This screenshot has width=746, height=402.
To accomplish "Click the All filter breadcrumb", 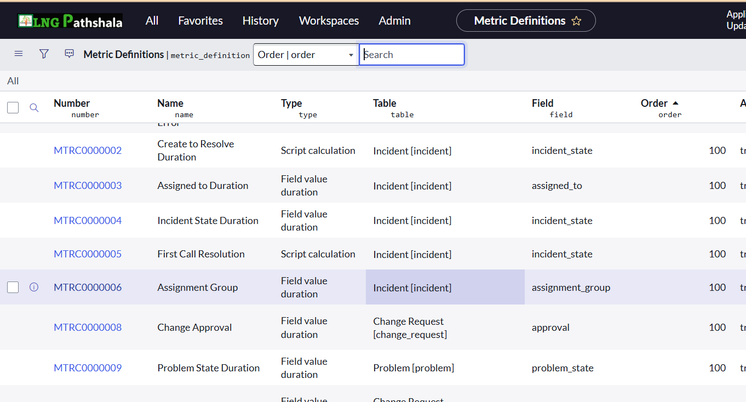I will click(13, 81).
